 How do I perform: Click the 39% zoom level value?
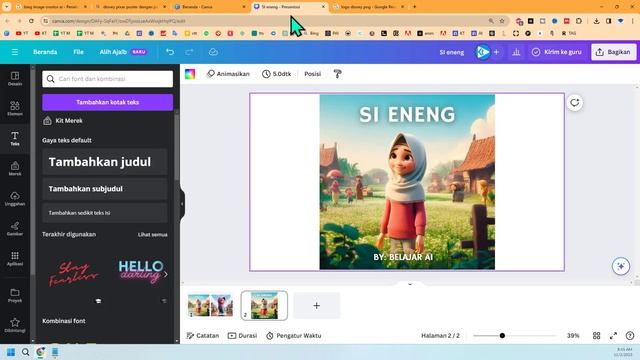[573, 336]
